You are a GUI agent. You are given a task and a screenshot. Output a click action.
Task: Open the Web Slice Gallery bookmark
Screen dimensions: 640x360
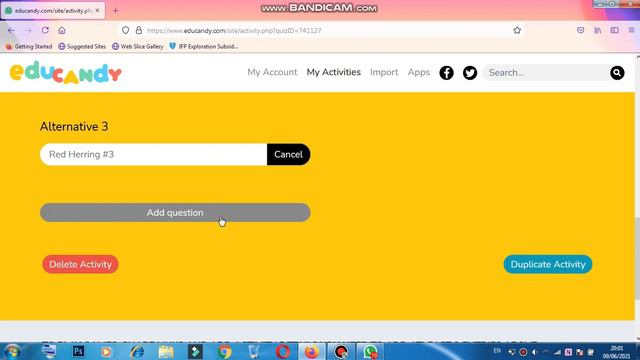(x=138, y=47)
